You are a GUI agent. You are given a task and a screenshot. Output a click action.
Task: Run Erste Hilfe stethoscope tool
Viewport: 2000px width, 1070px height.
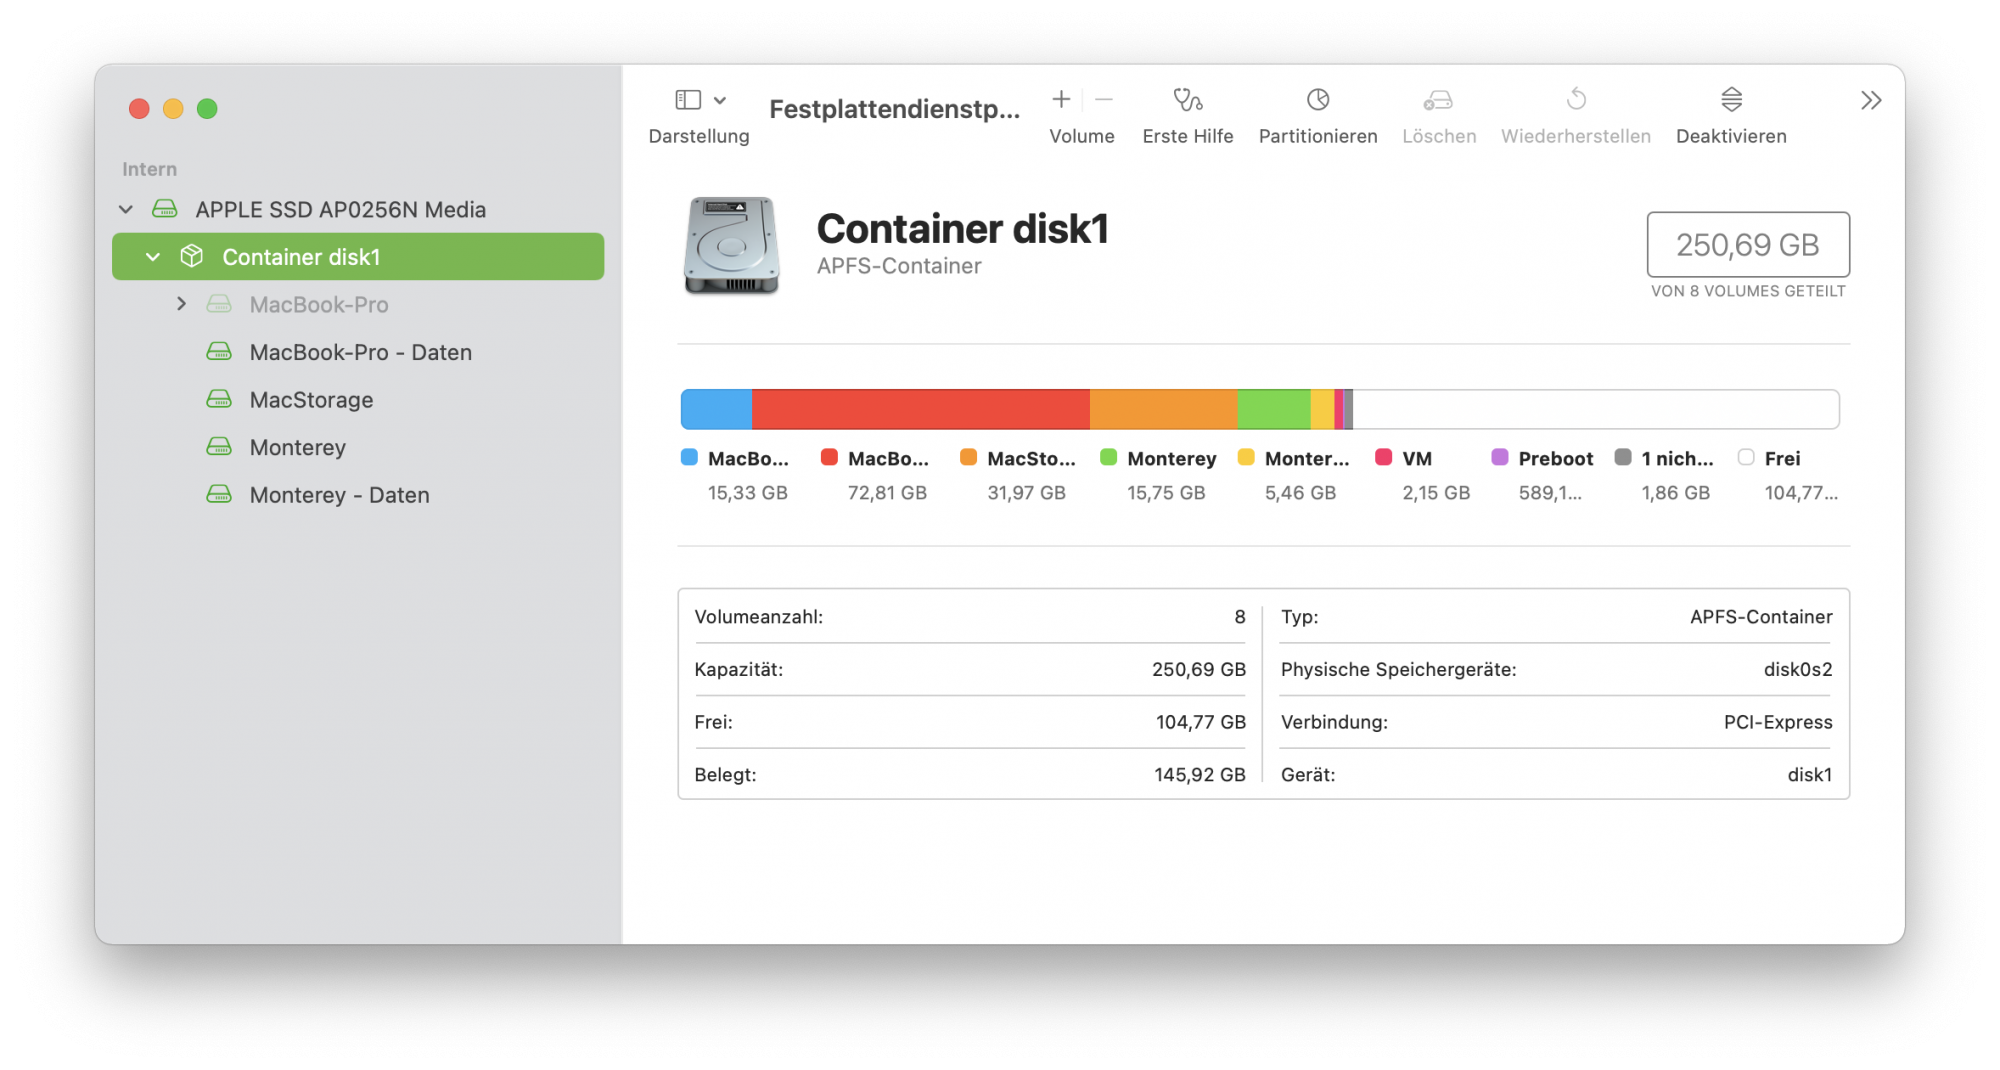click(x=1188, y=99)
